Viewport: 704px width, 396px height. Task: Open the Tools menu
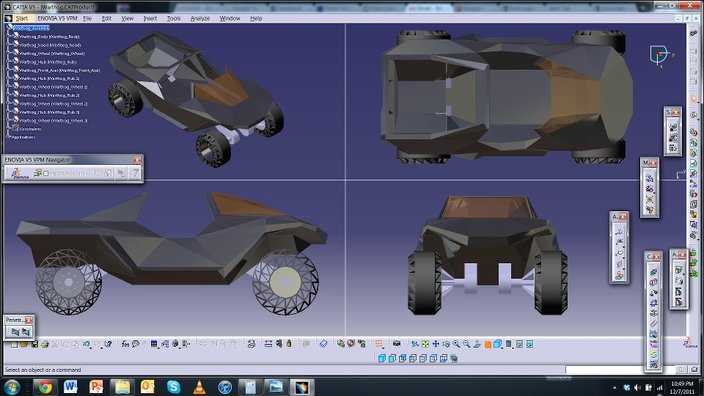pos(174,18)
